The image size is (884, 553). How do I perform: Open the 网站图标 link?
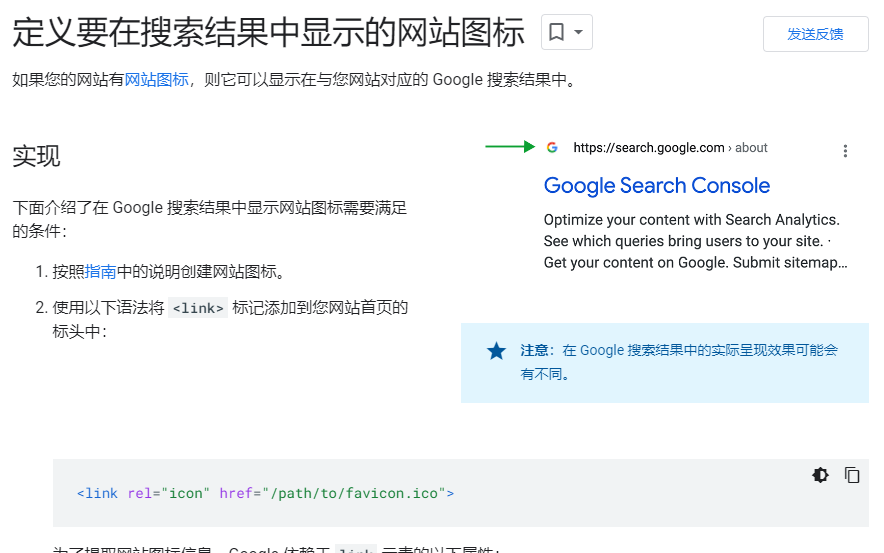[x=156, y=79]
